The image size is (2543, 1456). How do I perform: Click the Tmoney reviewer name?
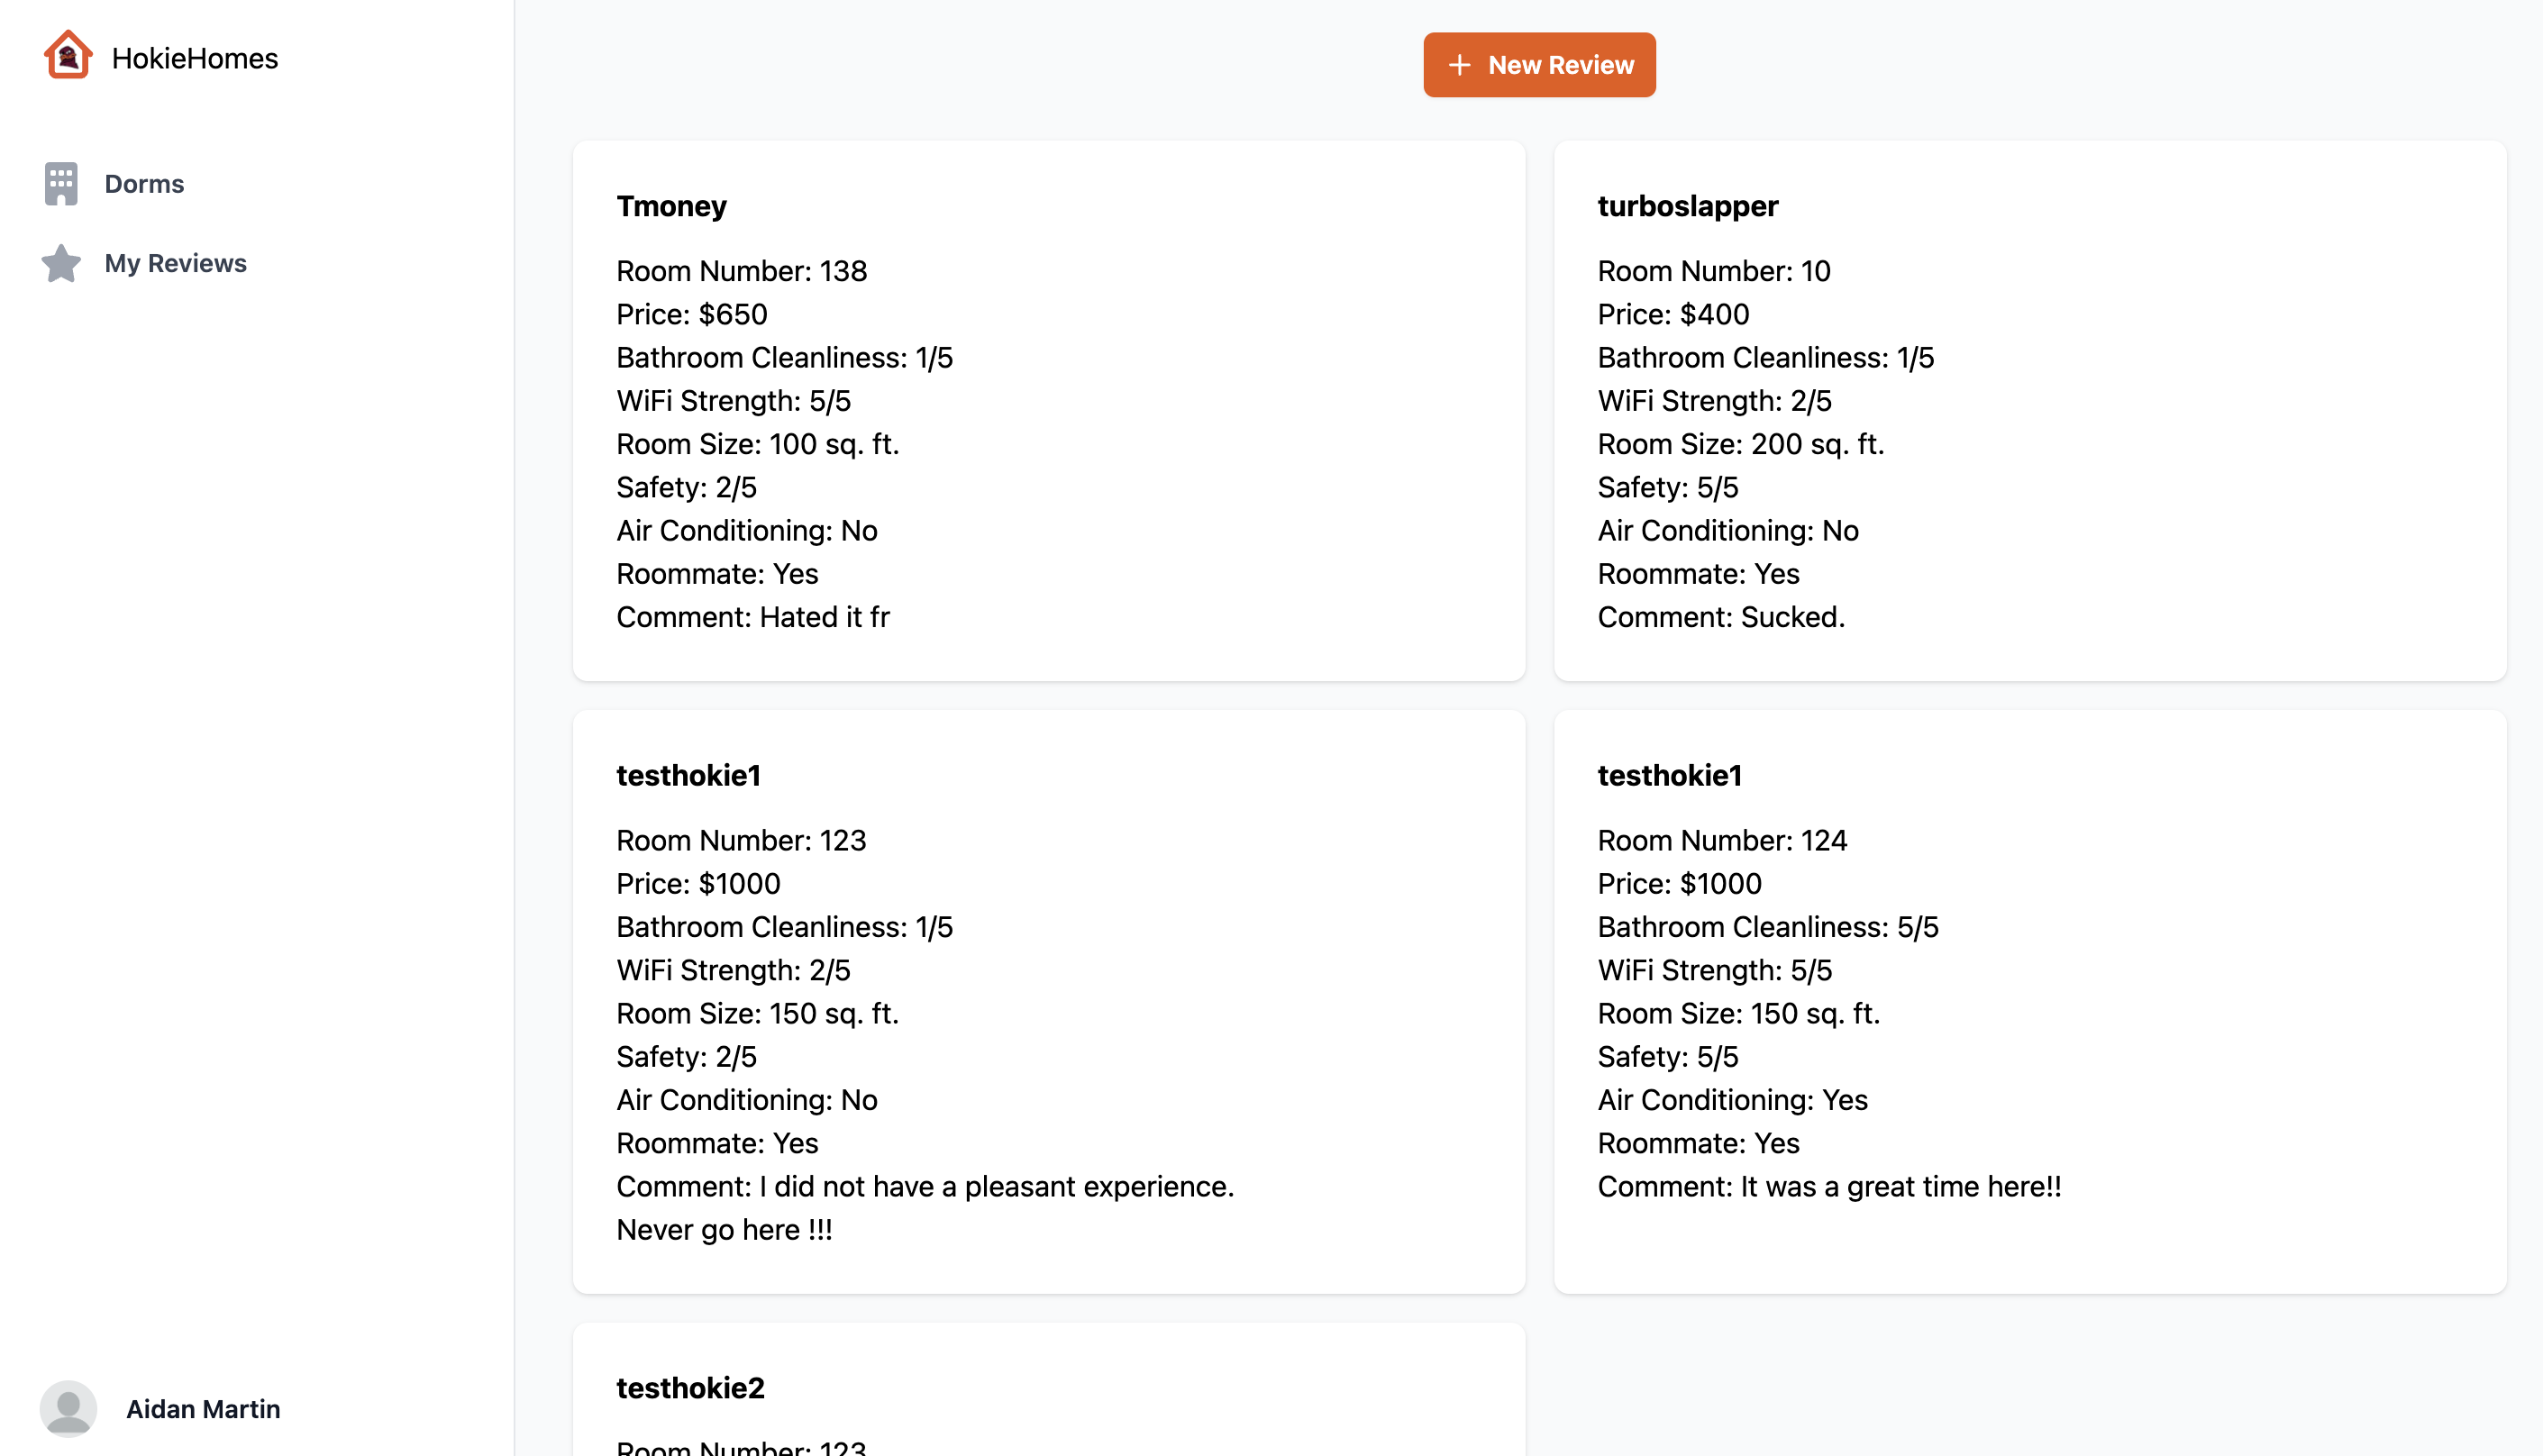[671, 206]
